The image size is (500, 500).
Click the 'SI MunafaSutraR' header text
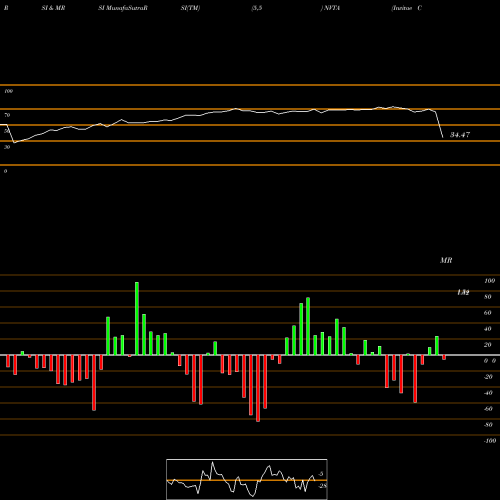point(123,8)
